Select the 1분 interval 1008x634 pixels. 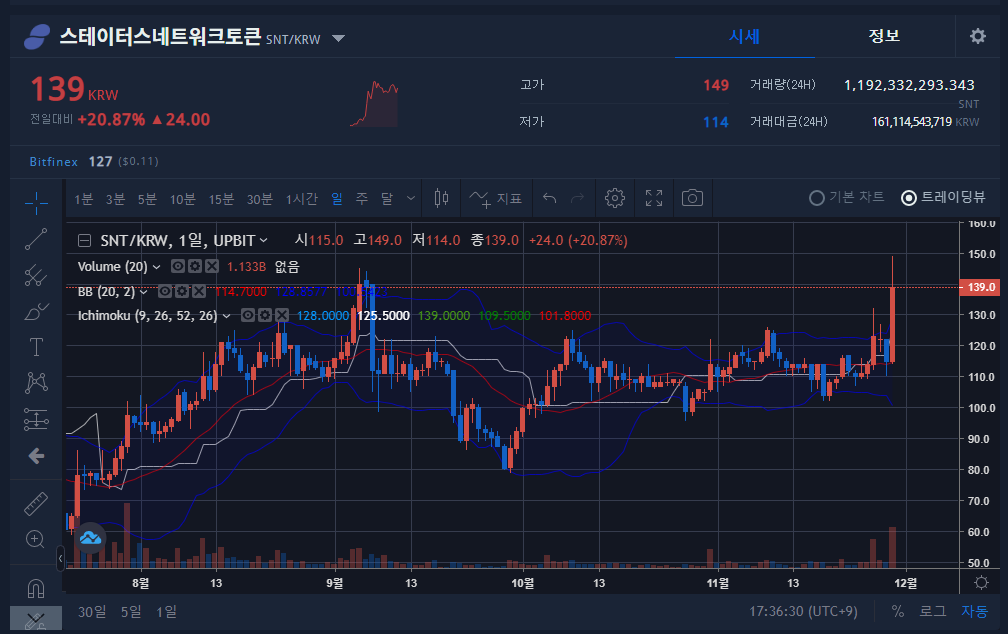(84, 199)
